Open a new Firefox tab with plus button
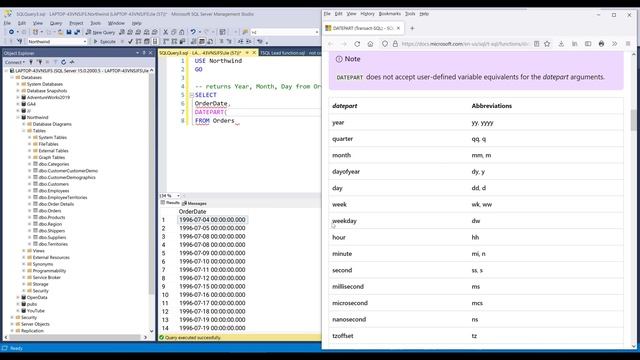 click(x=412, y=28)
